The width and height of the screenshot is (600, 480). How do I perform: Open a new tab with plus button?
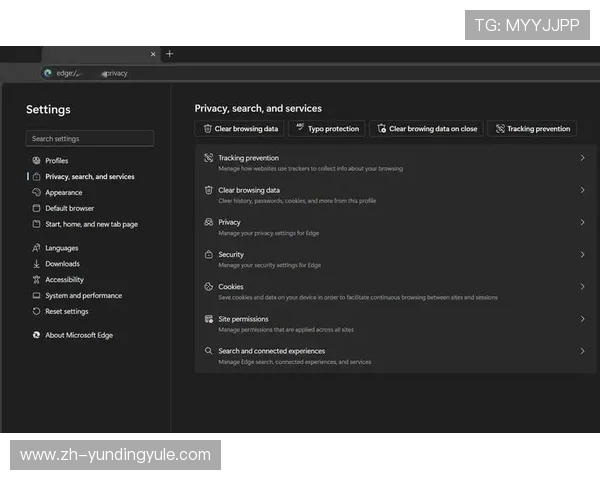(169, 54)
